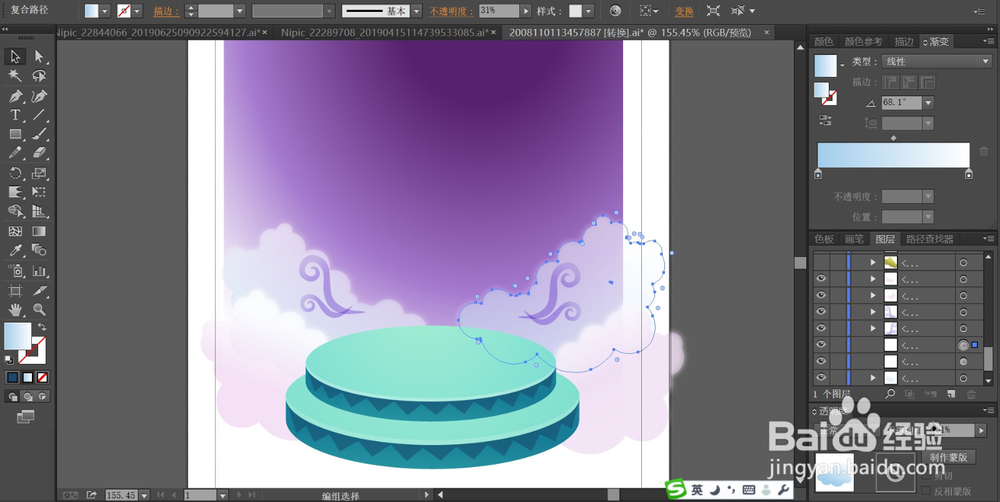Set Color fill mode button in toolbox

coord(13,378)
